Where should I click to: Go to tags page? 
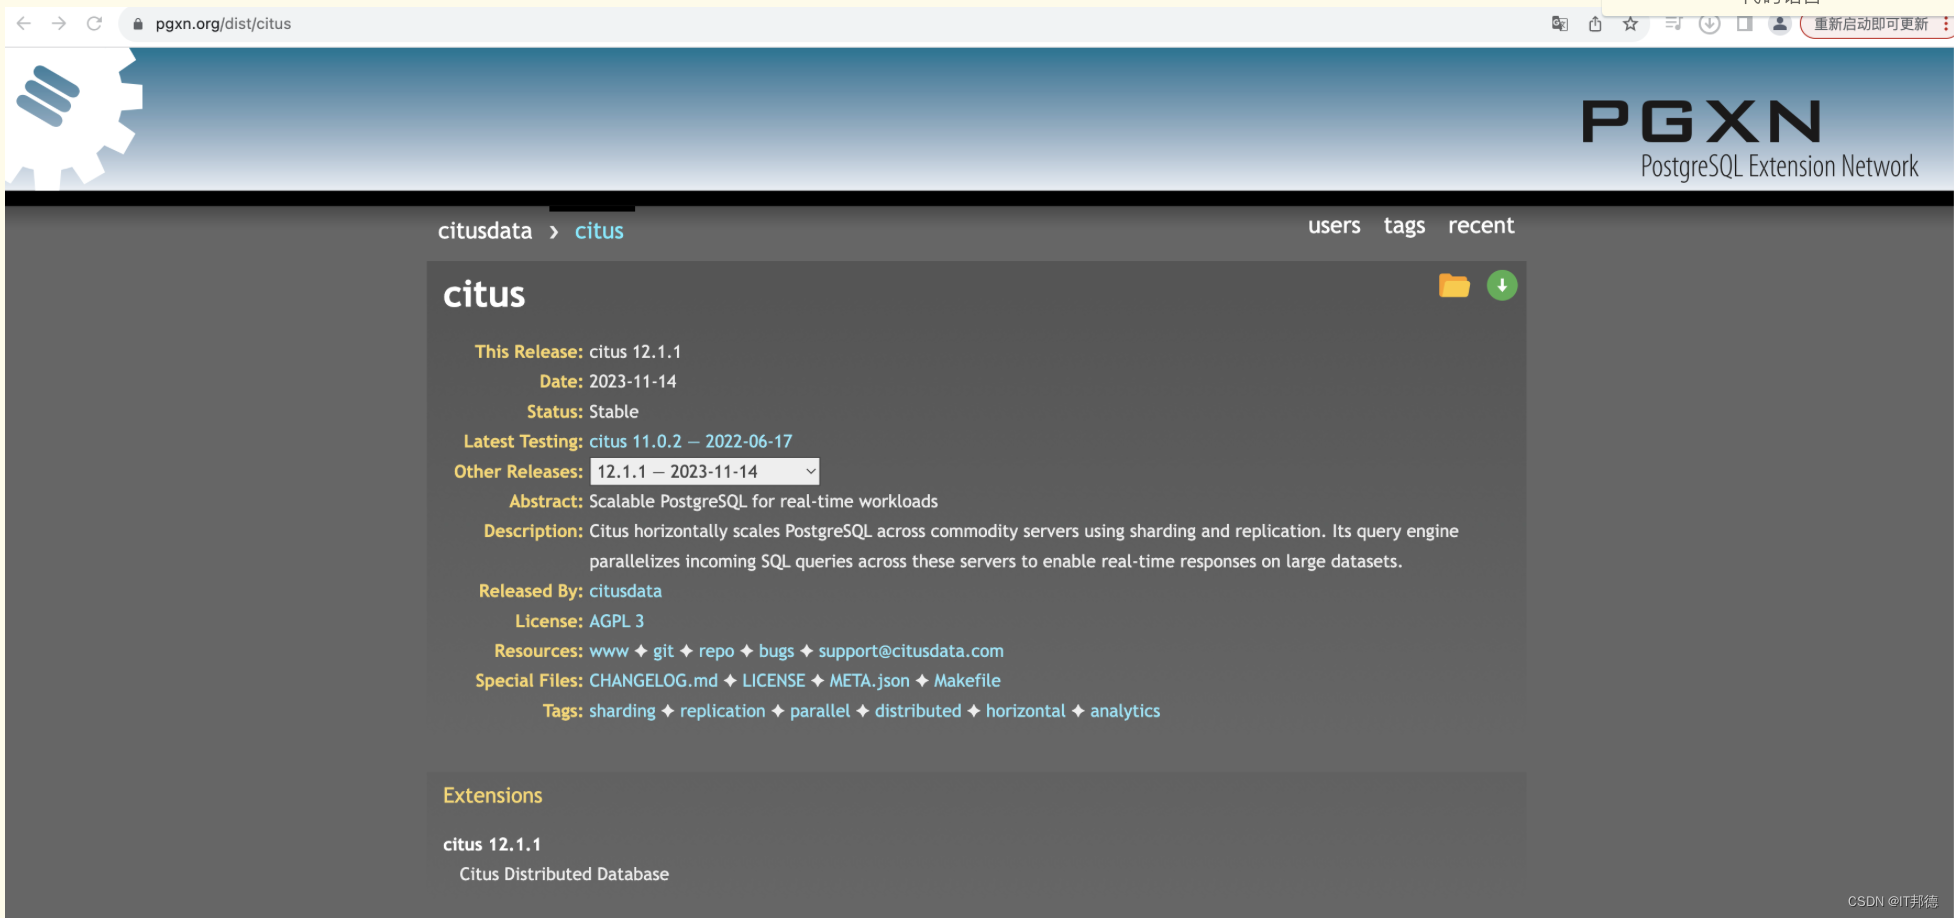pyautogui.click(x=1404, y=227)
